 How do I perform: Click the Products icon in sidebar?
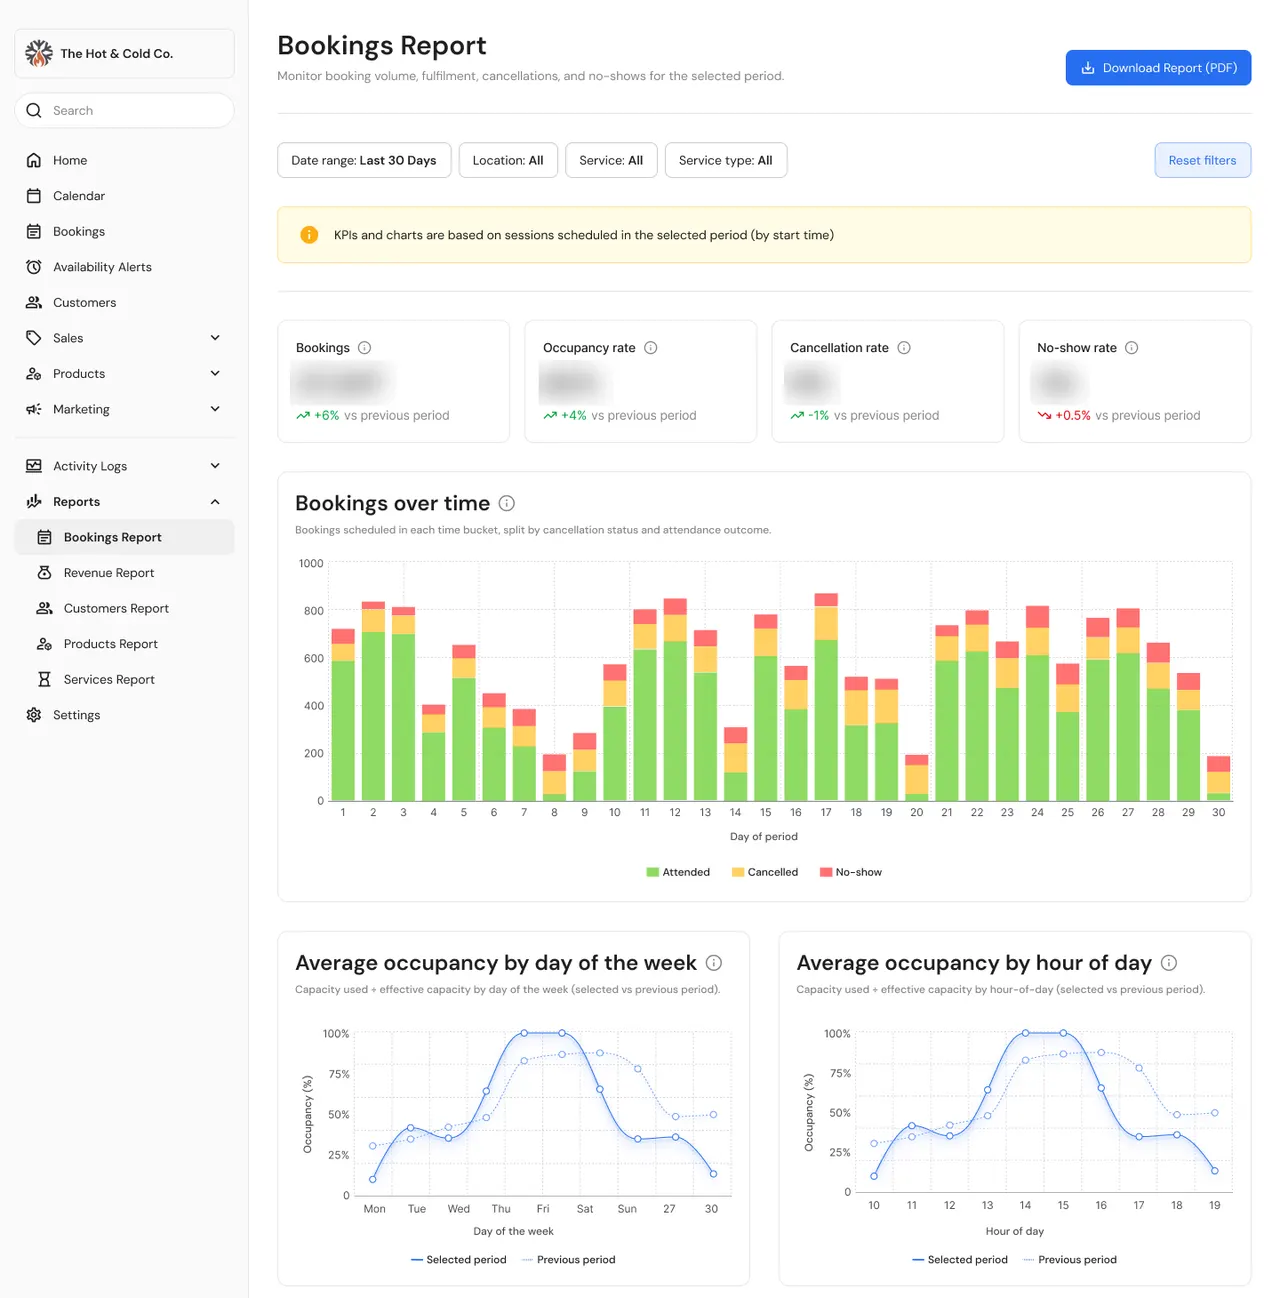coord(34,373)
